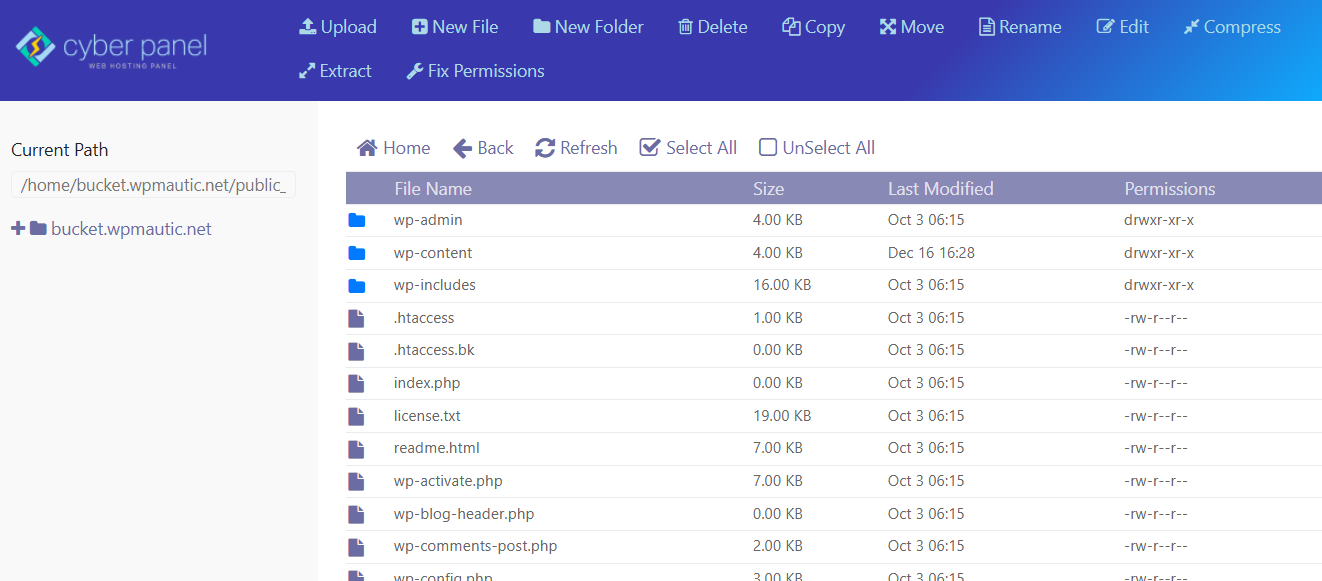Click Rename in the toolbar

(1020, 27)
